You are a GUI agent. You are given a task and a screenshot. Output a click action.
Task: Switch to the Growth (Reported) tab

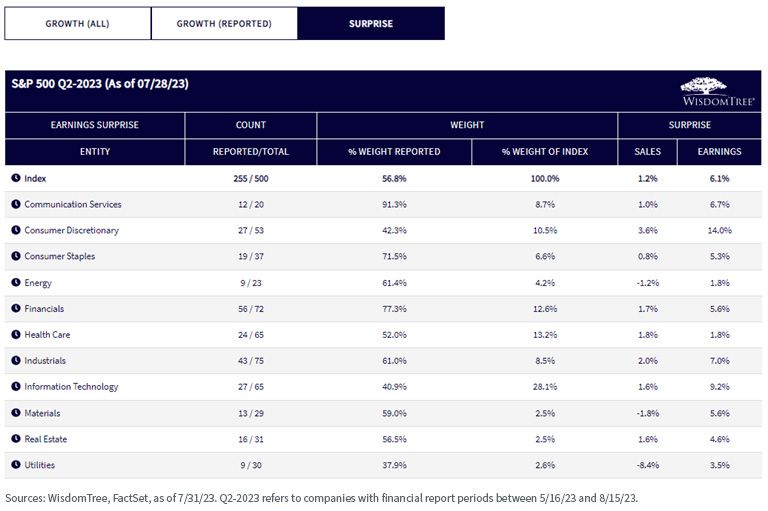(x=224, y=24)
